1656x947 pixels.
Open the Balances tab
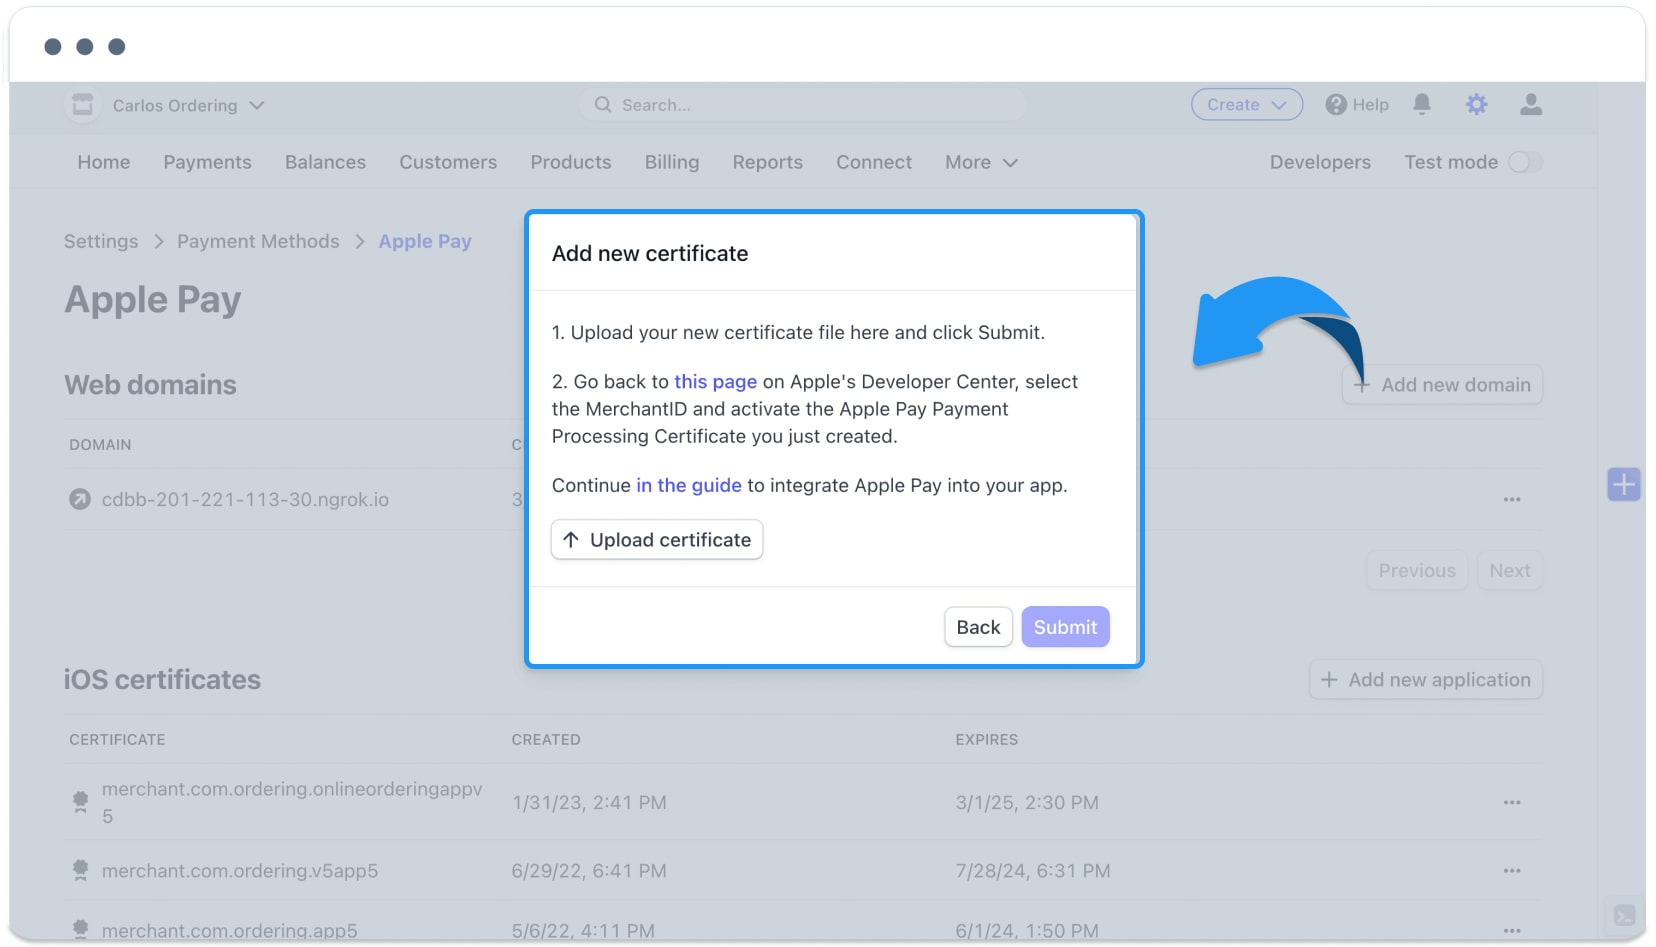pos(325,162)
